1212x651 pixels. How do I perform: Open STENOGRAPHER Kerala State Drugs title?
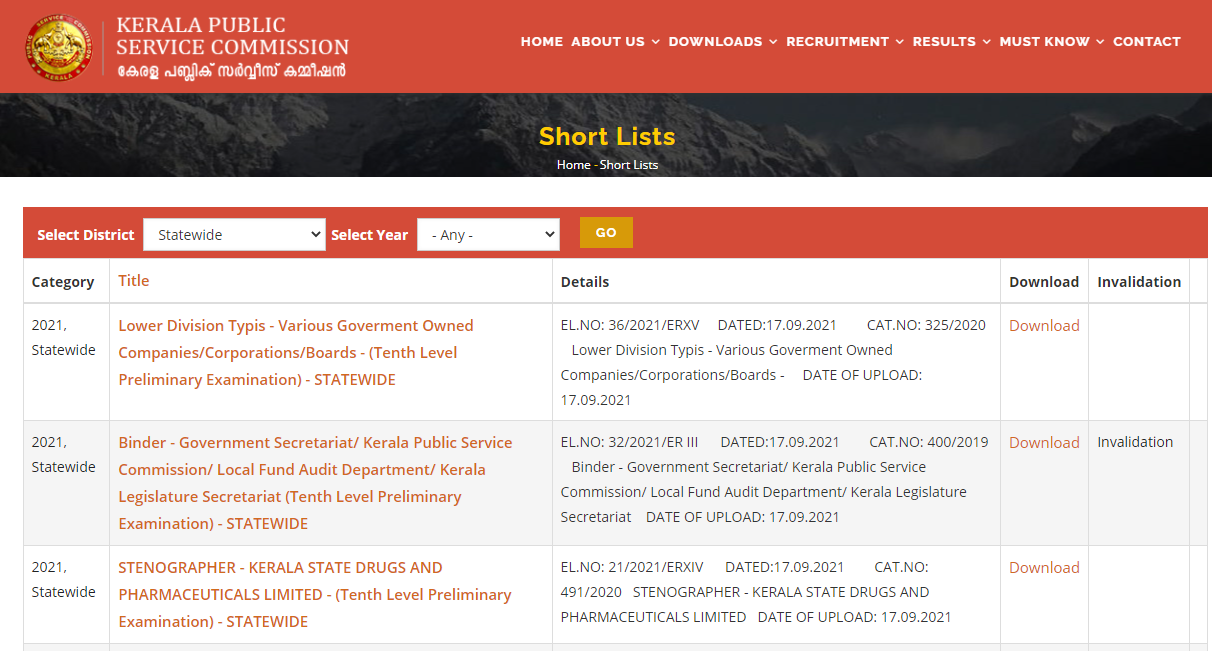coord(314,594)
